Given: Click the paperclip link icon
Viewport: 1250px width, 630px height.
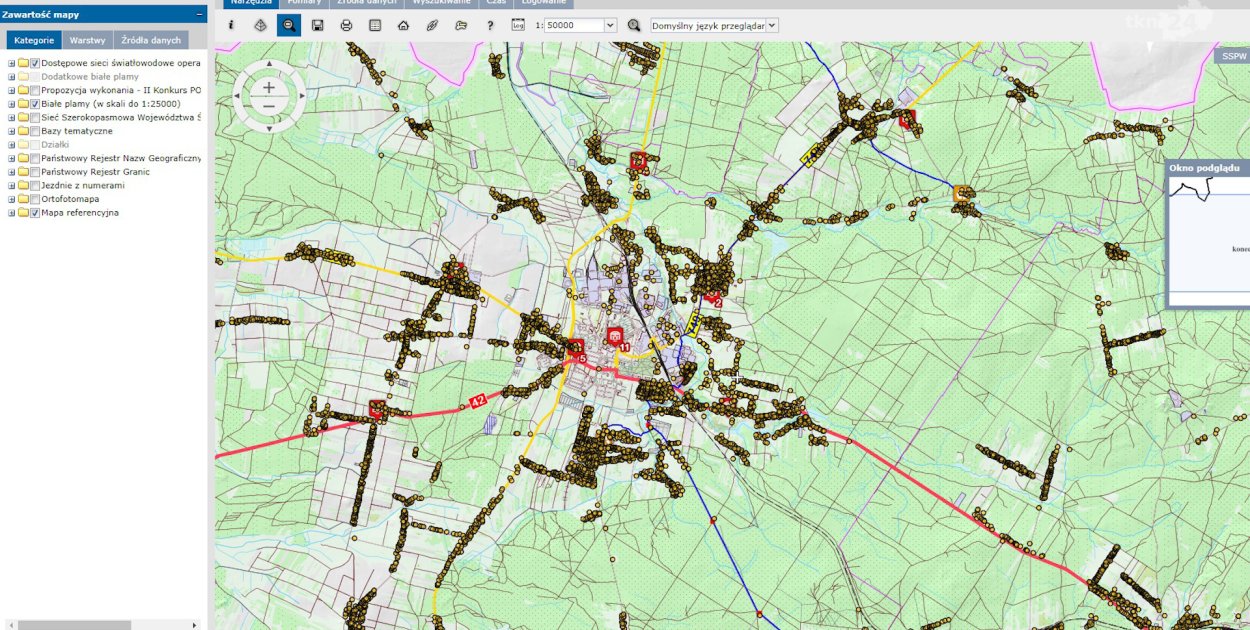Looking at the screenshot, I should pos(432,25).
